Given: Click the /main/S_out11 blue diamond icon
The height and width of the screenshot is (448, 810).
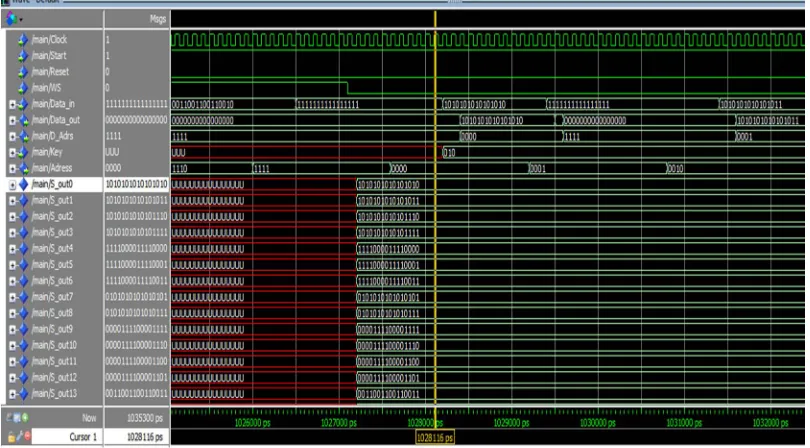Looking at the screenshot, I should (x=23, y=361).
